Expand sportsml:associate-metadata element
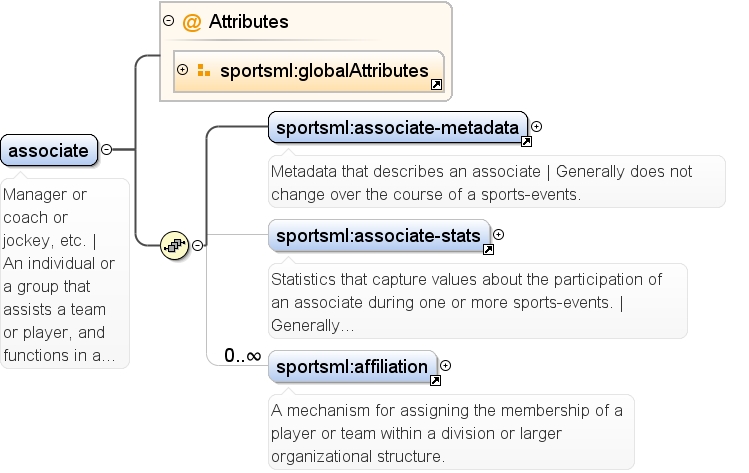This screenshot has height=473, width=749. 536,127
